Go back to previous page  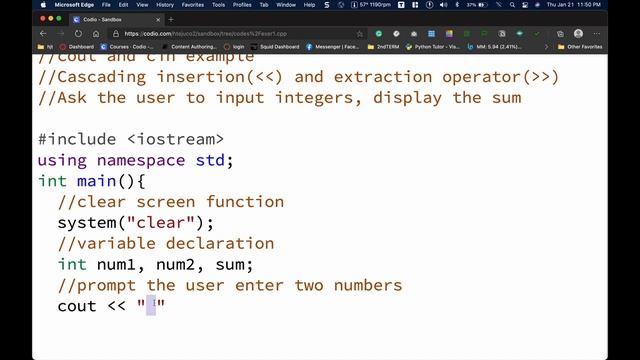click(43, 33)
